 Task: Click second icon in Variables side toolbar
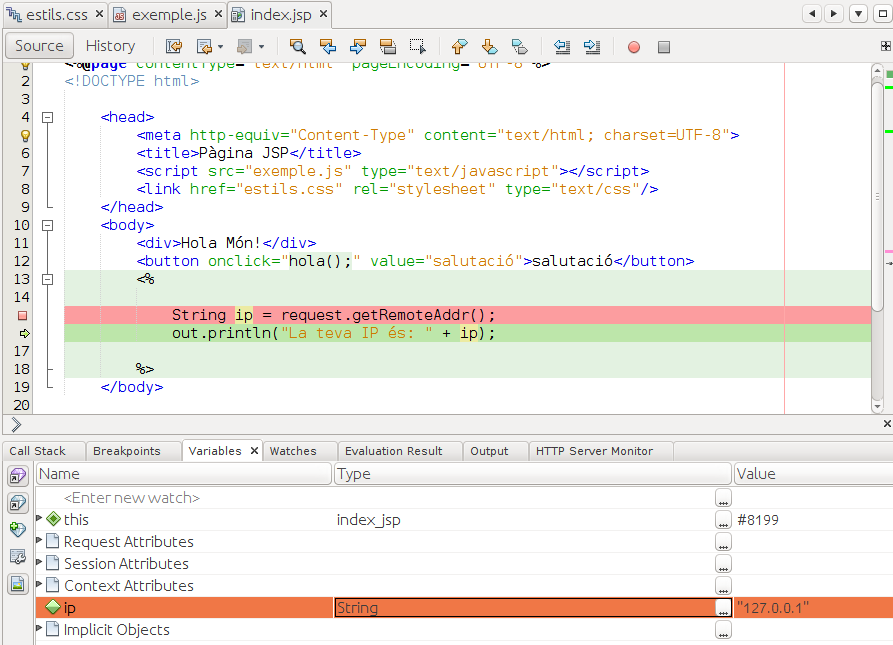coord(18,503)
